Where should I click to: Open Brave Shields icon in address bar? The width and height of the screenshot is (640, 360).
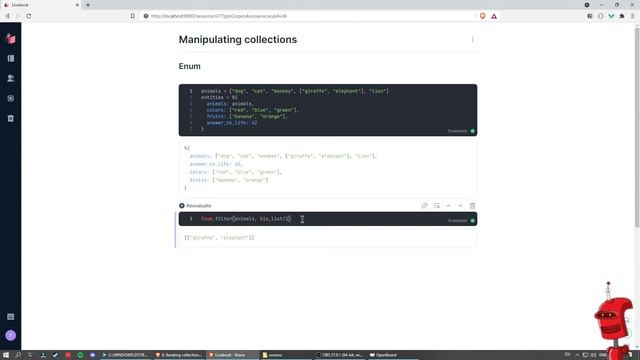482,16
